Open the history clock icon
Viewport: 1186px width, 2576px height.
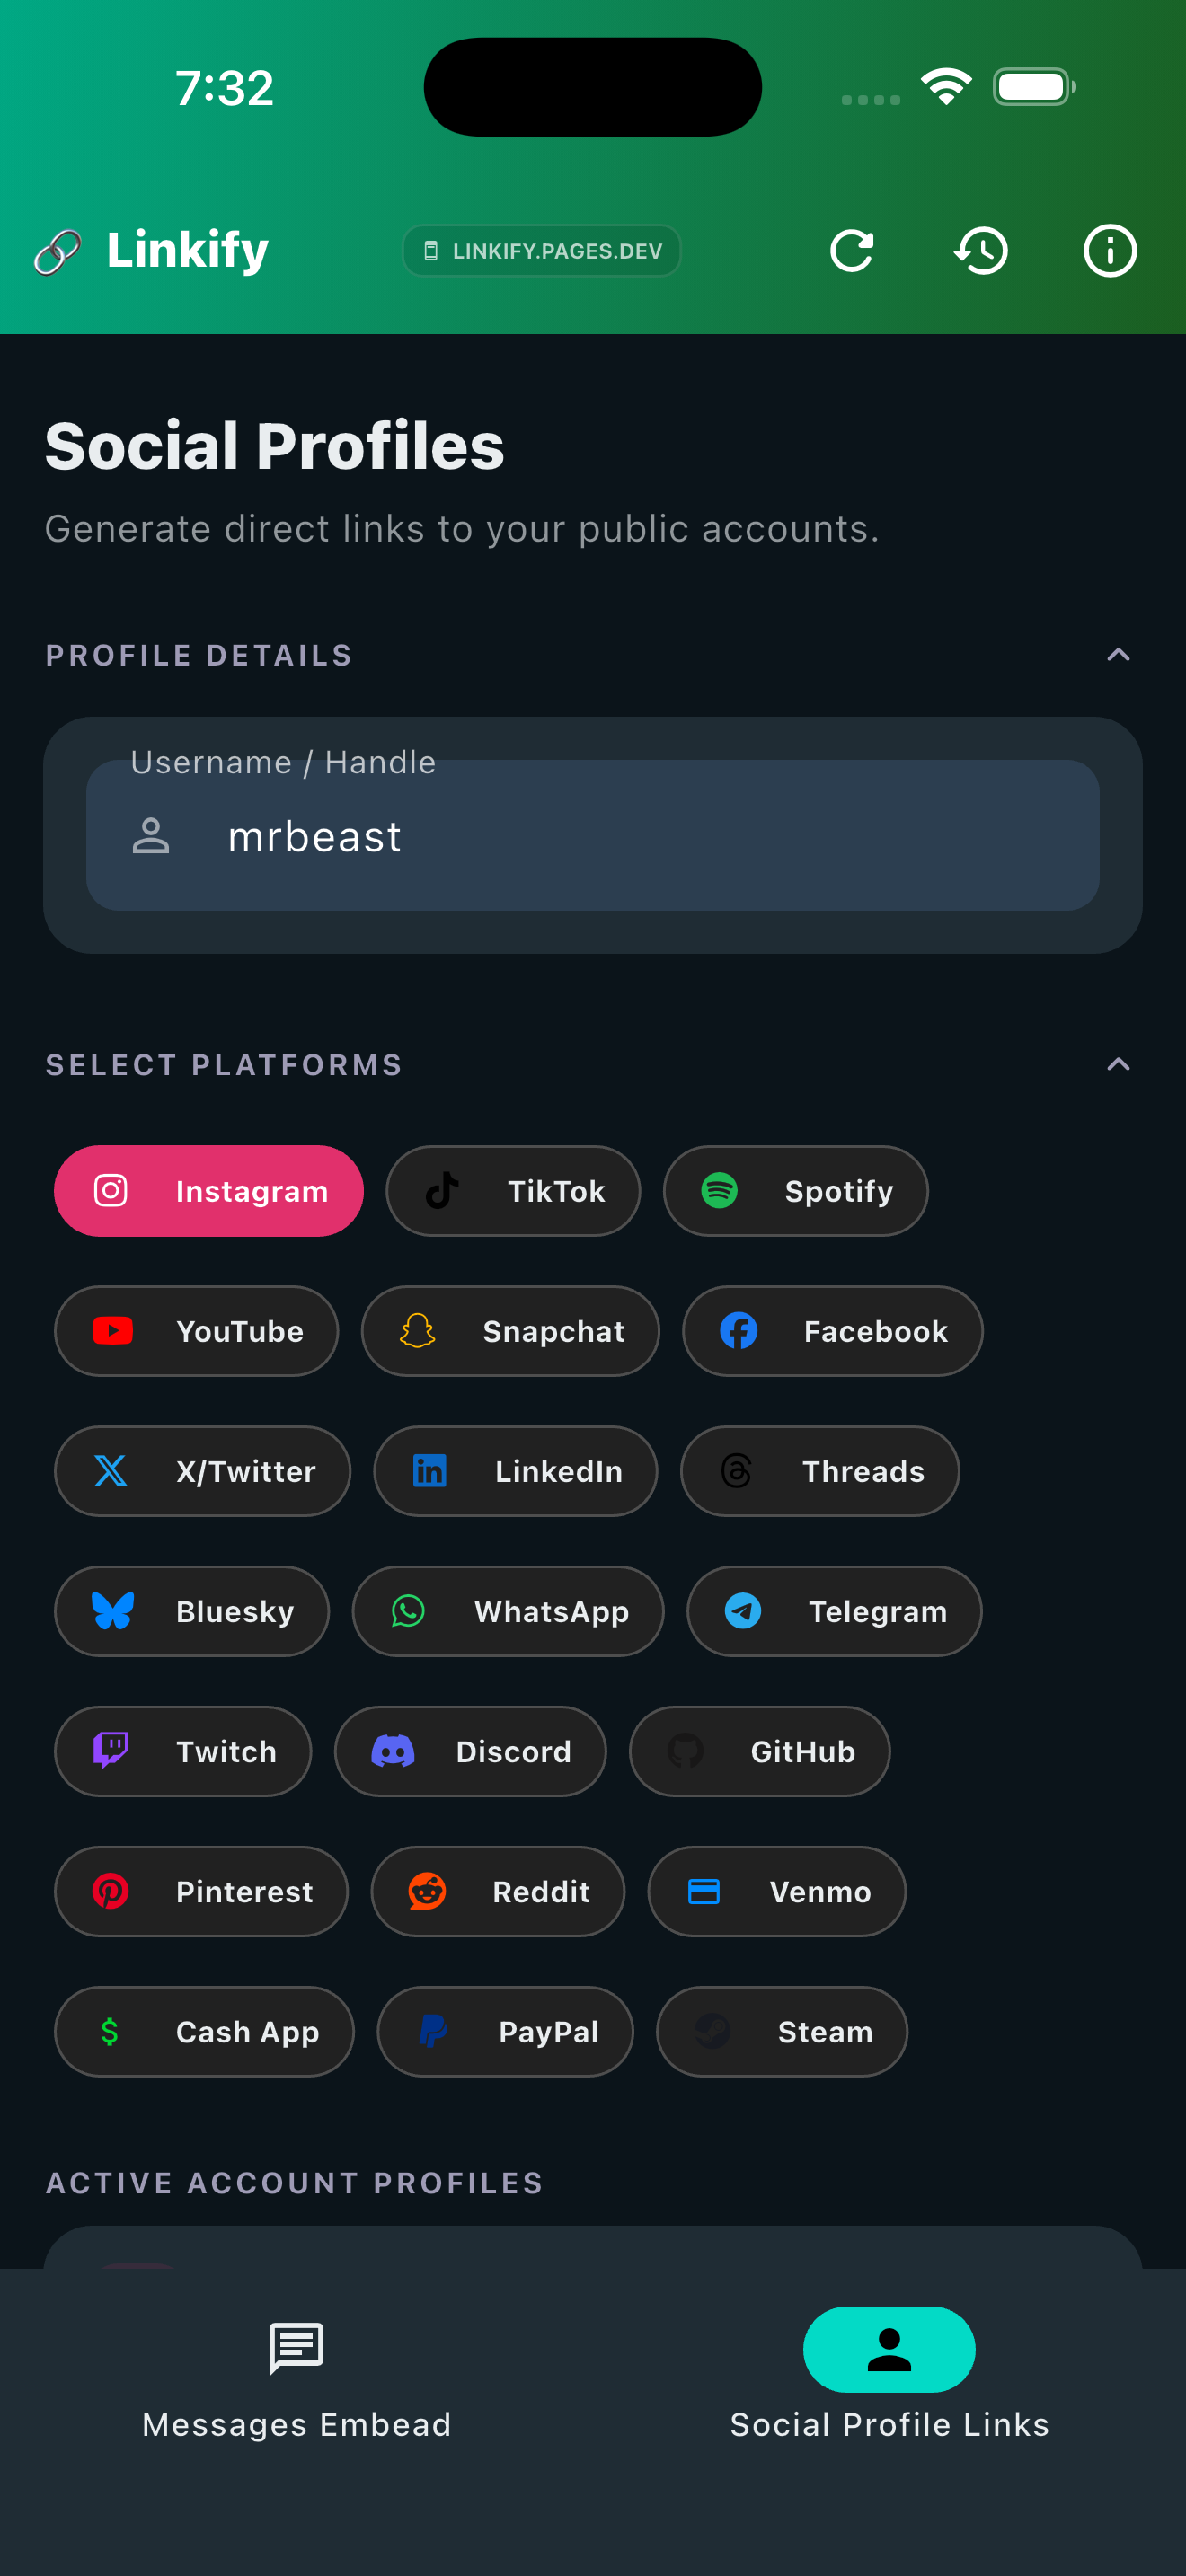[x=980, y=250]
